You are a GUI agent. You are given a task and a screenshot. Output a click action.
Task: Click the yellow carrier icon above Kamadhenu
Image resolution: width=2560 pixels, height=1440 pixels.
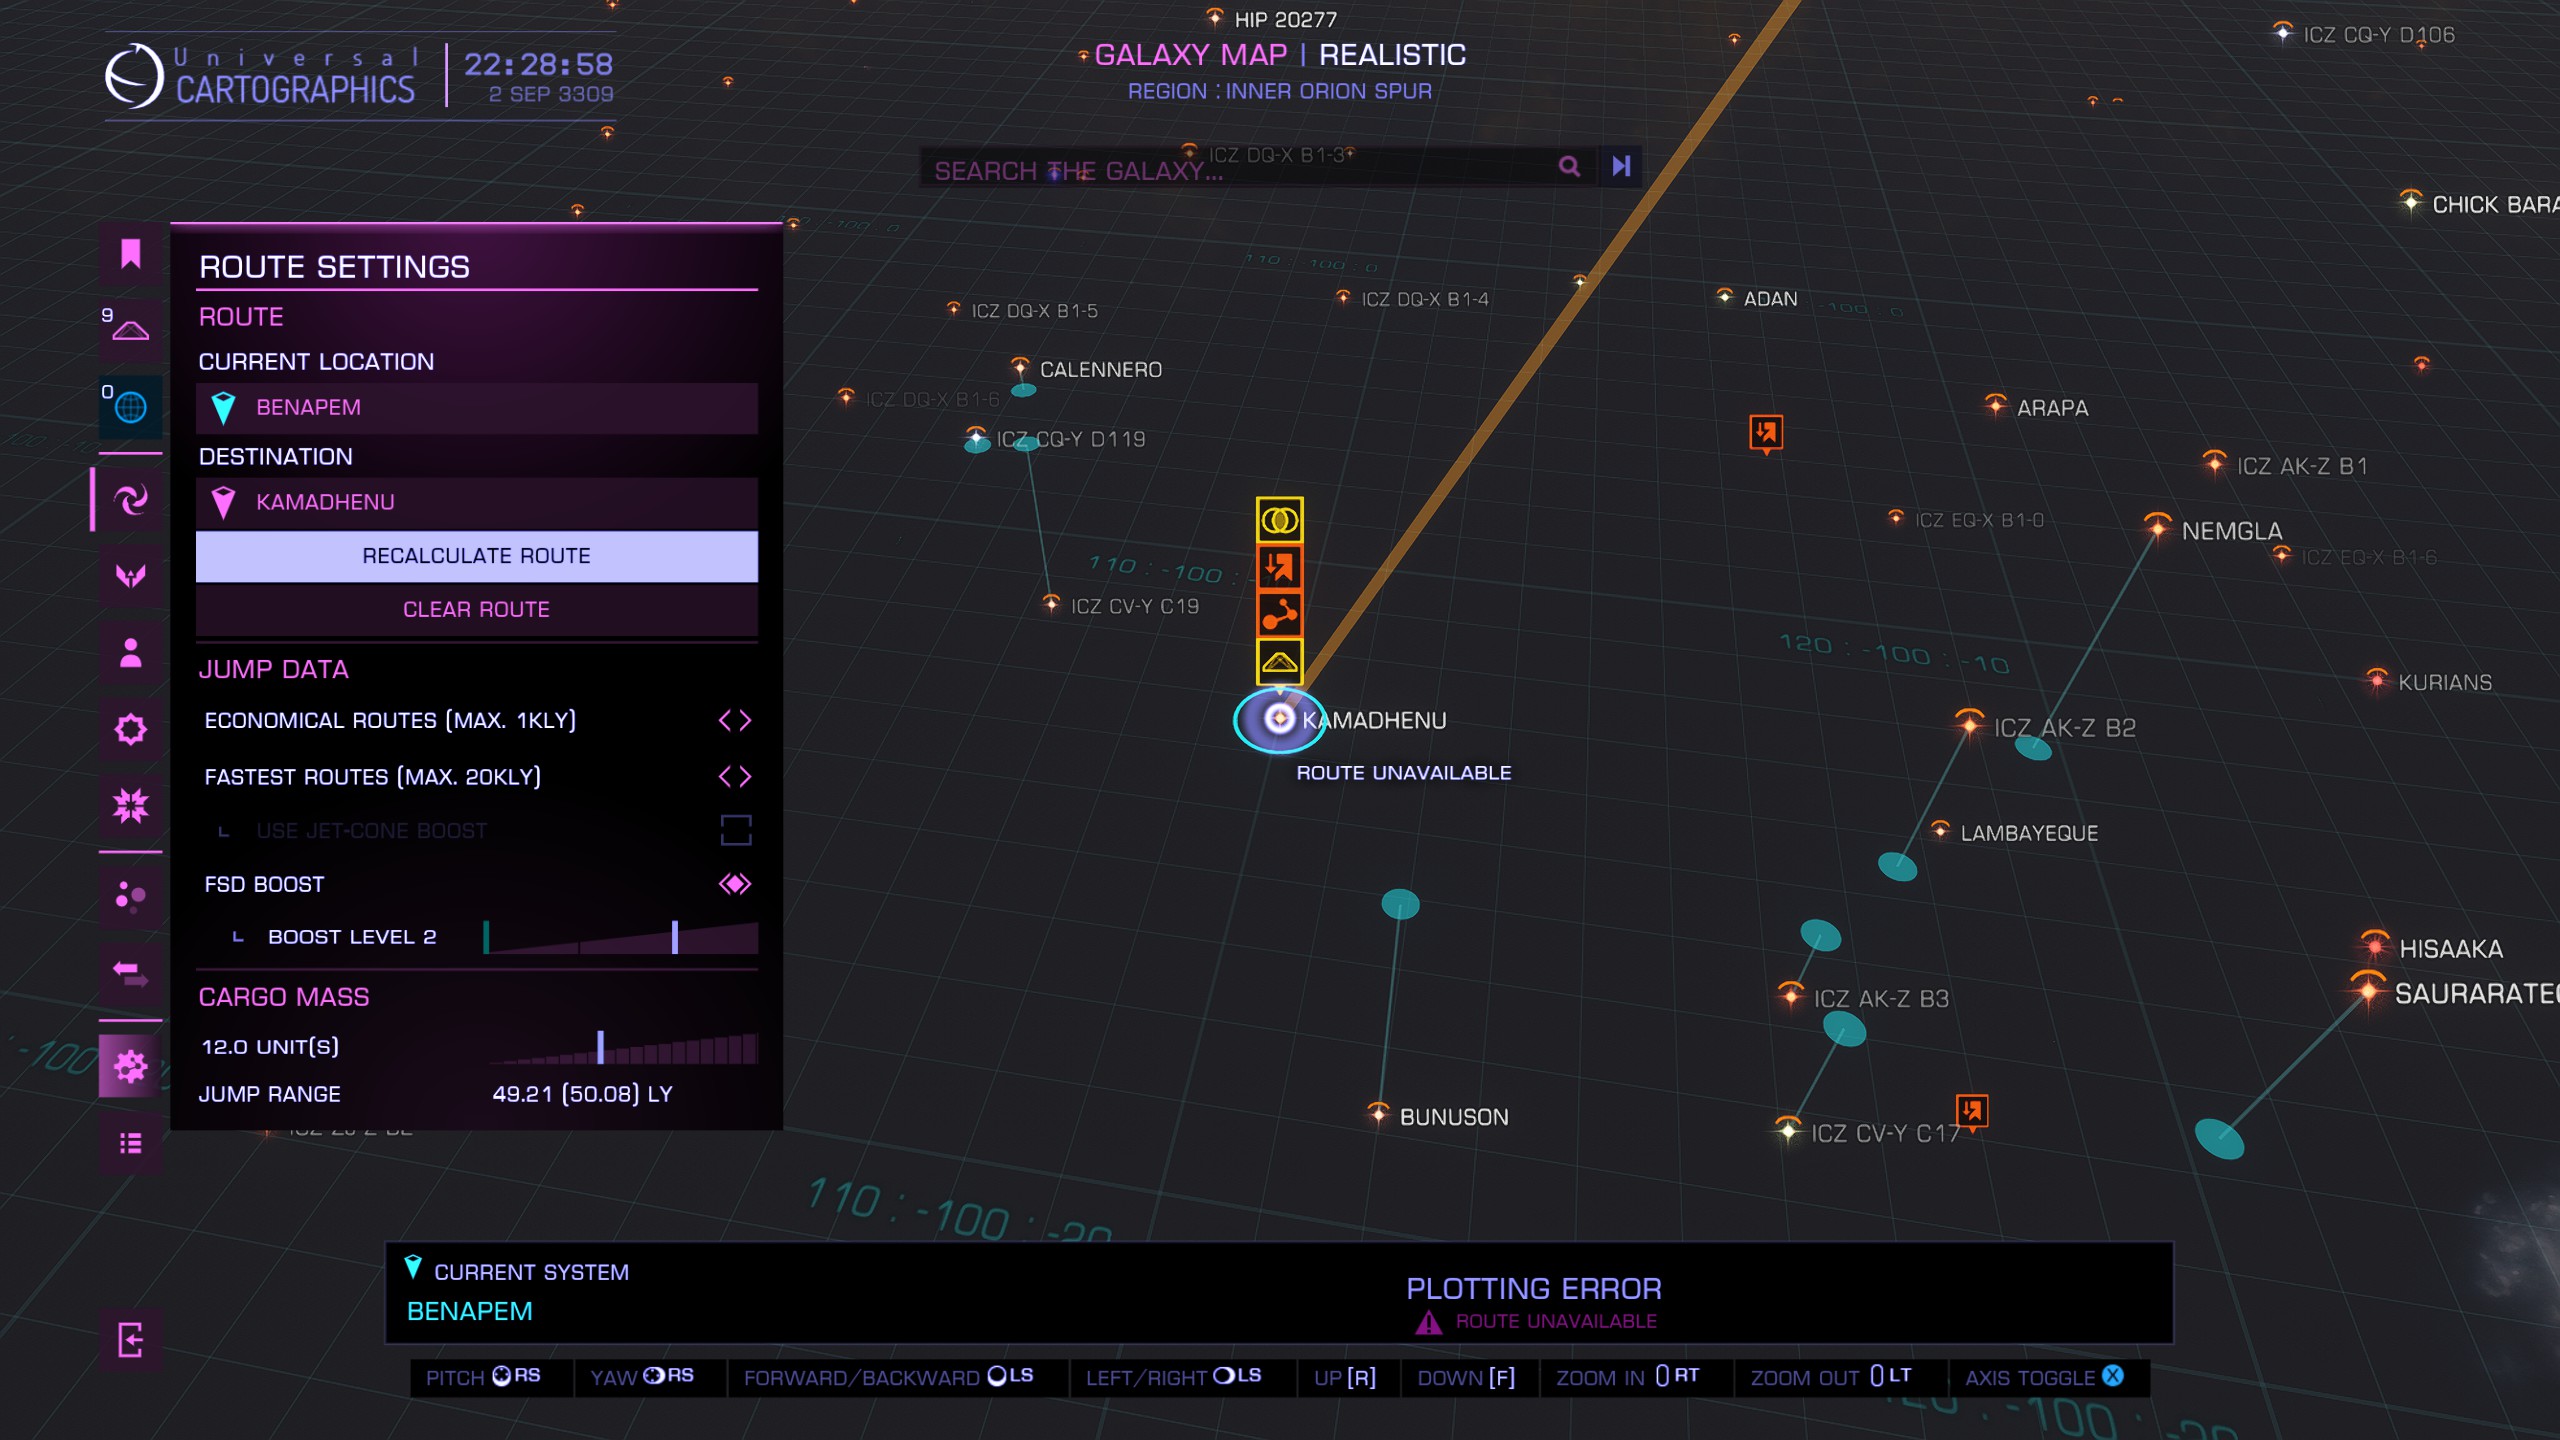click(x=1279, y=661)
